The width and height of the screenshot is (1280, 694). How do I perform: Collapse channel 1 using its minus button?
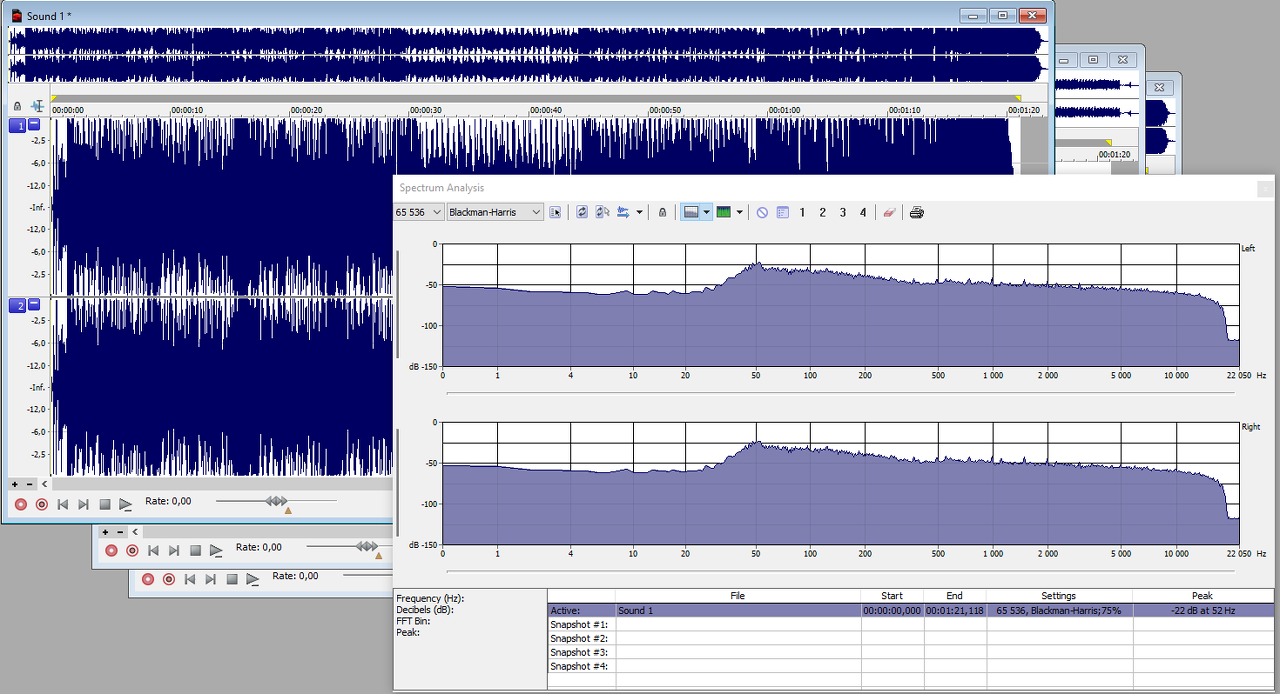point(34,124)
